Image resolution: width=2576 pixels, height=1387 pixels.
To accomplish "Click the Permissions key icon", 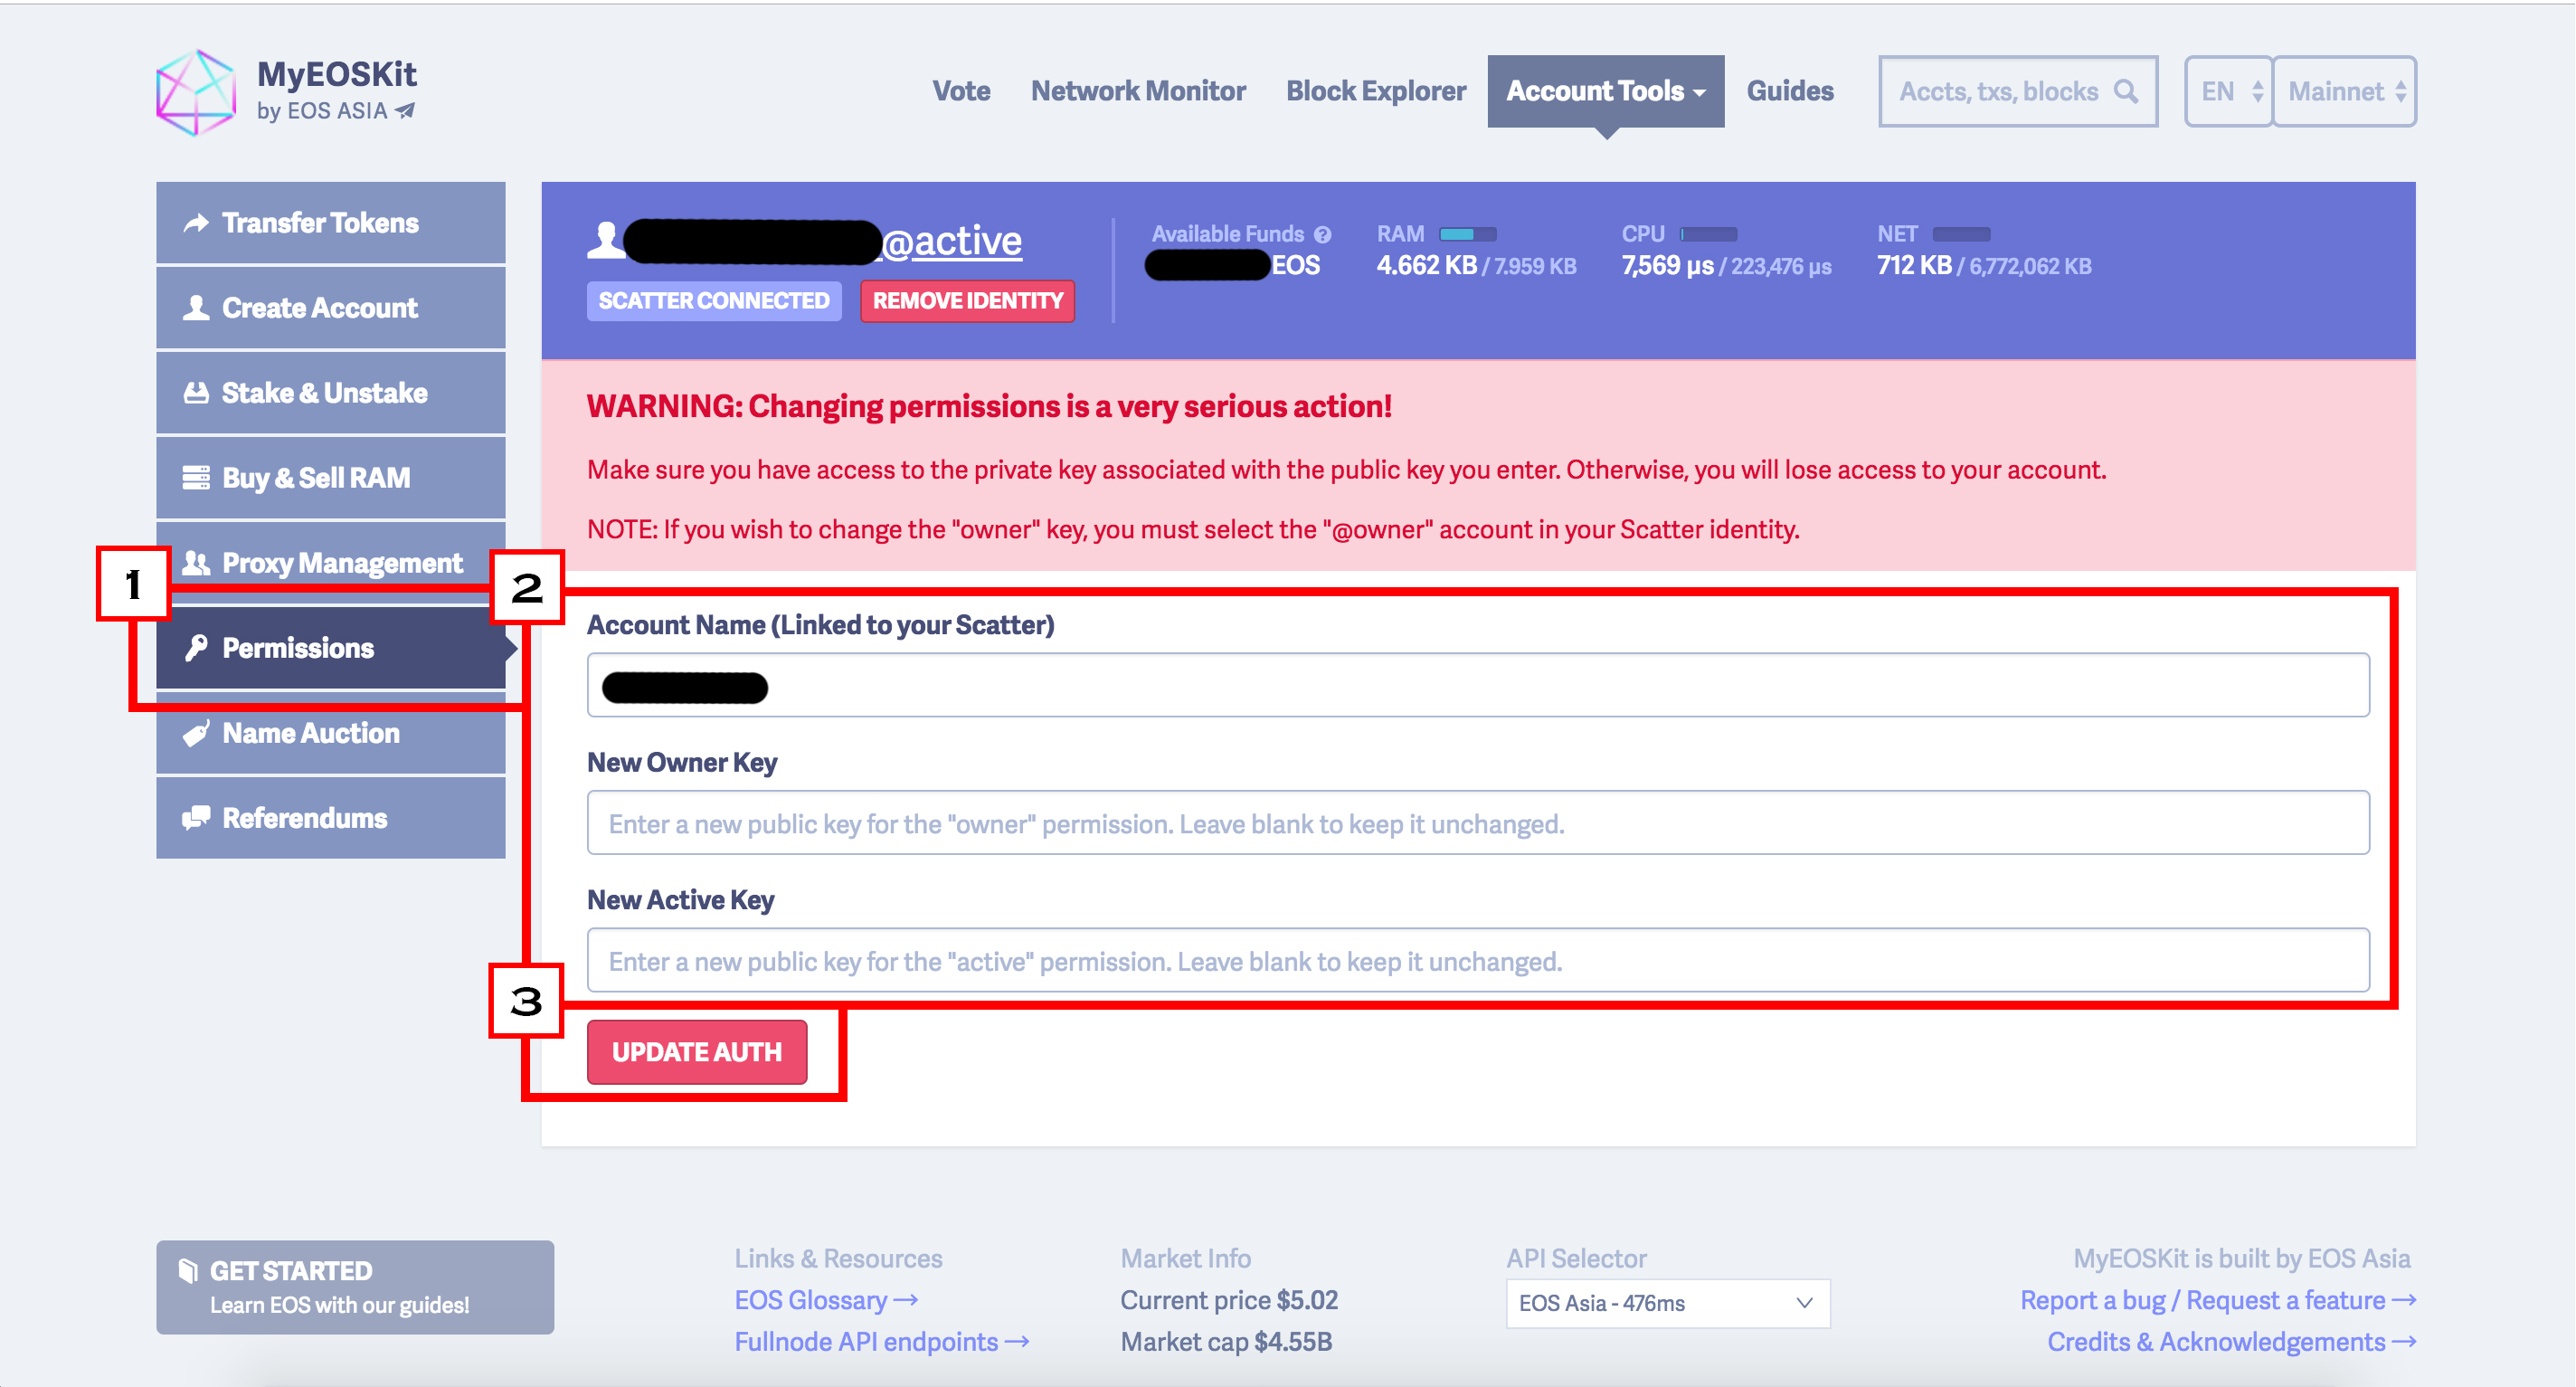I will click(196, 648).
